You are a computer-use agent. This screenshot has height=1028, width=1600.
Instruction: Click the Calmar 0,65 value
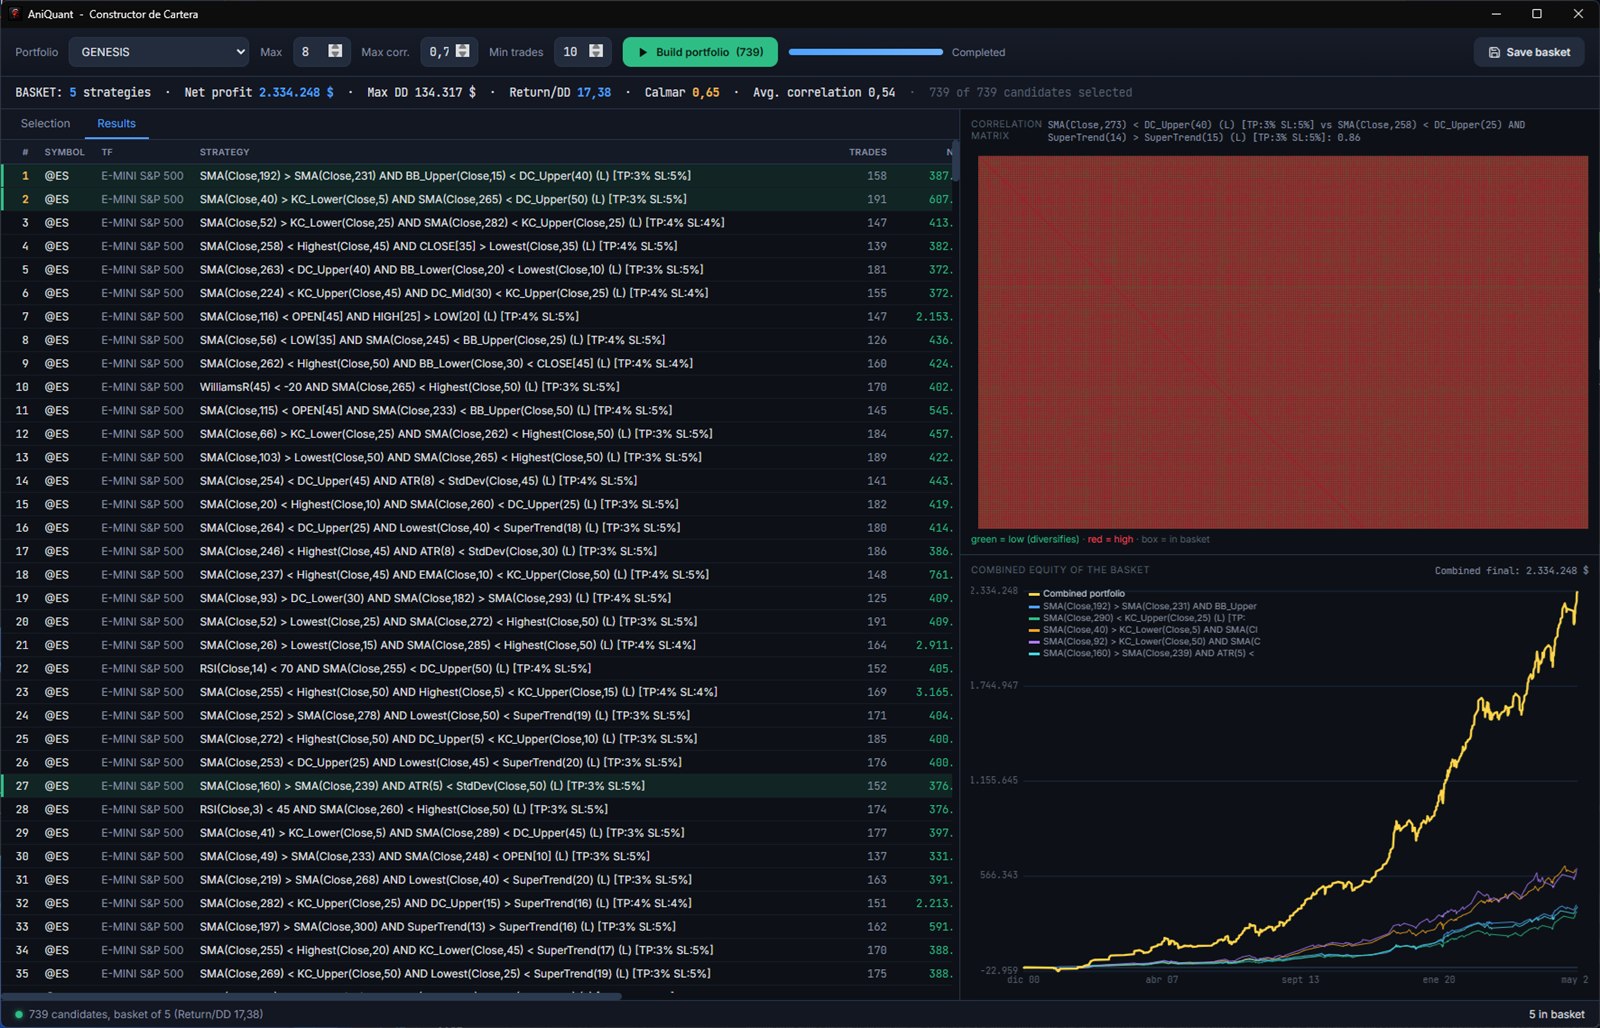tap(706, 92)
